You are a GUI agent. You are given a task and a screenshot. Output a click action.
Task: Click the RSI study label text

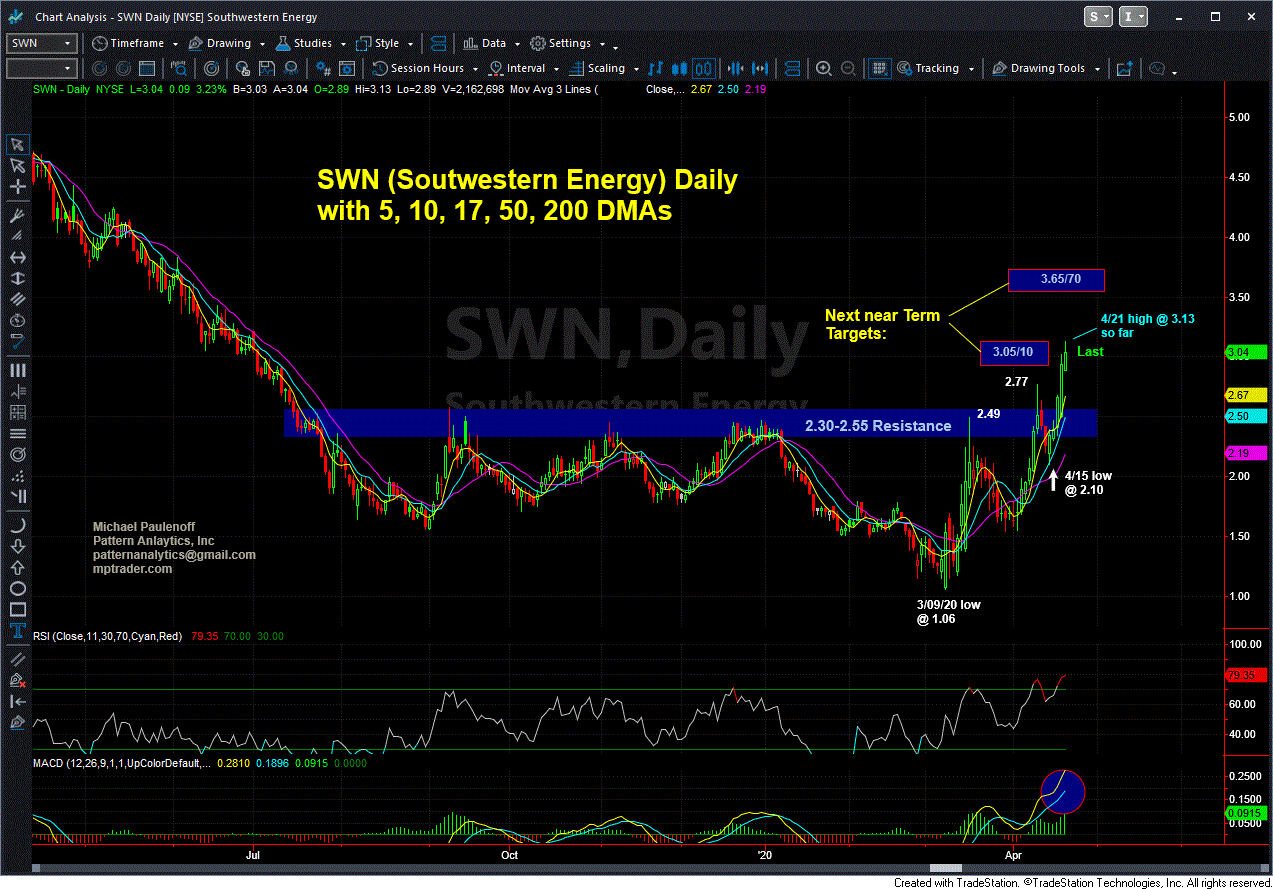(108, 636)
